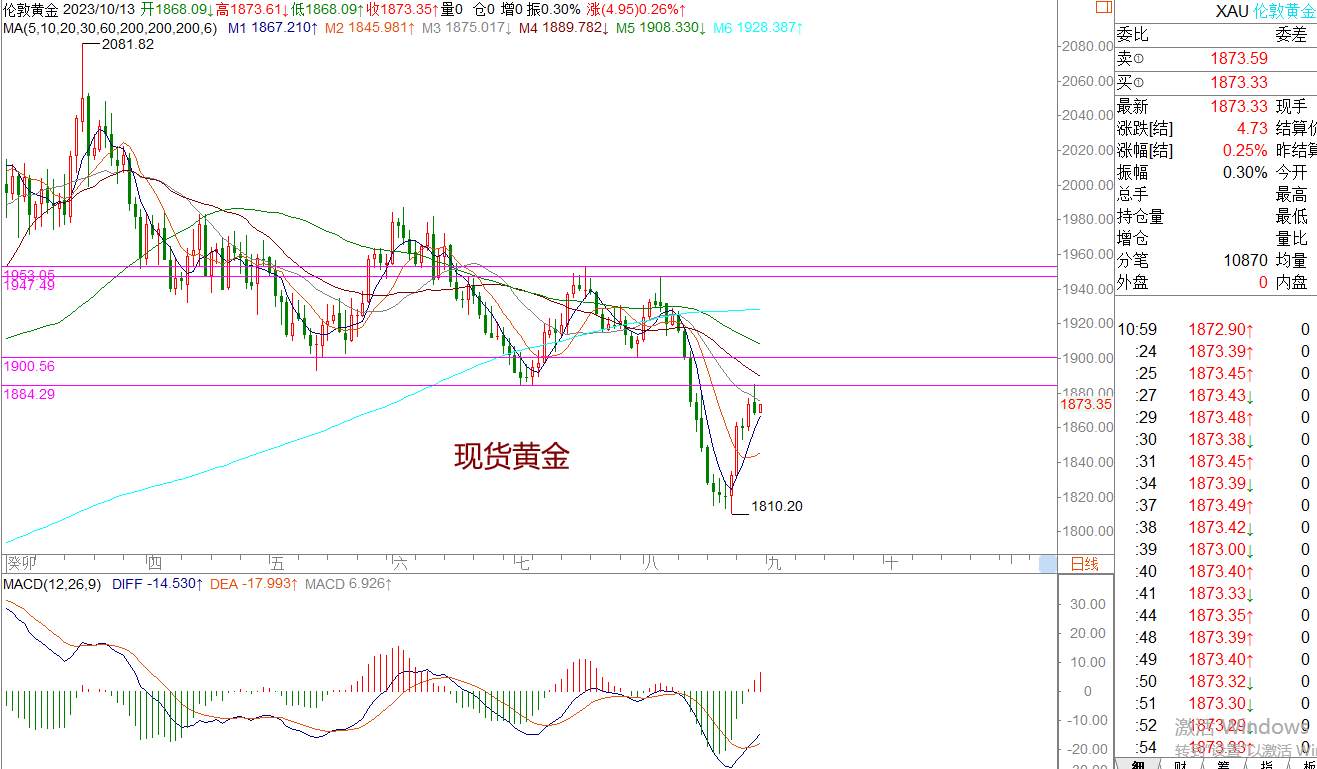
Task: Click the MACD 6.926 value
Action: pyautogui.click(x=348, y=583)
